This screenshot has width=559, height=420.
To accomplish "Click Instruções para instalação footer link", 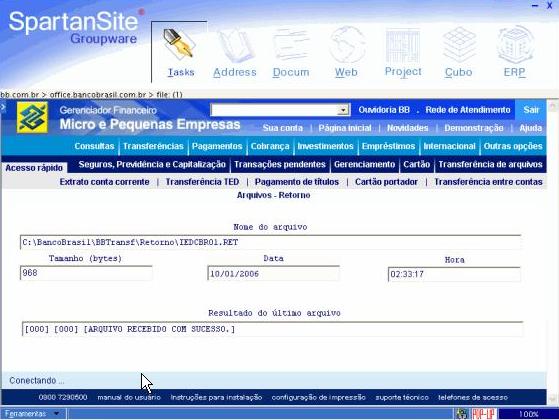I will point(216,397).
